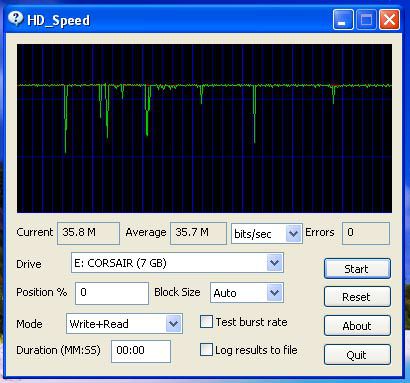Screen dimensions: 410x383
Task: Click the Duration (MM:SS) label
Action: 58,350
